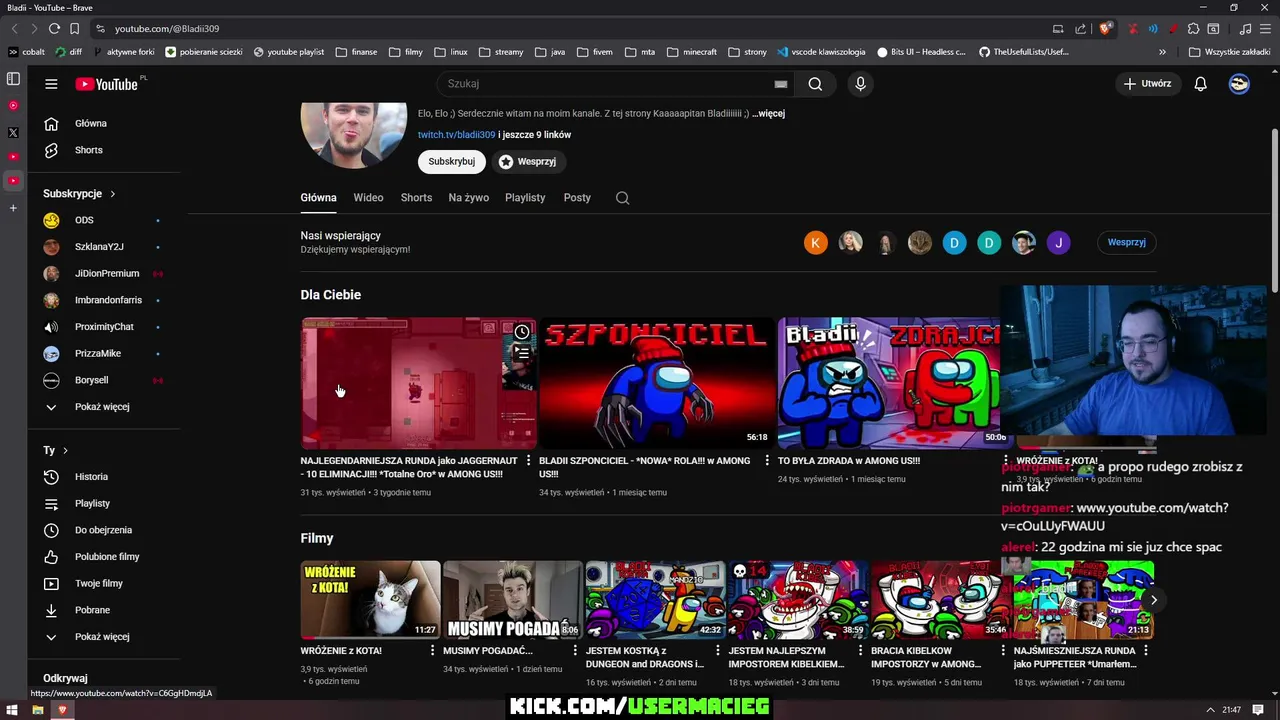Open supporter avatar with letter J
The width and height of the screenshot is (1280, 720).
coord(1058,242)
